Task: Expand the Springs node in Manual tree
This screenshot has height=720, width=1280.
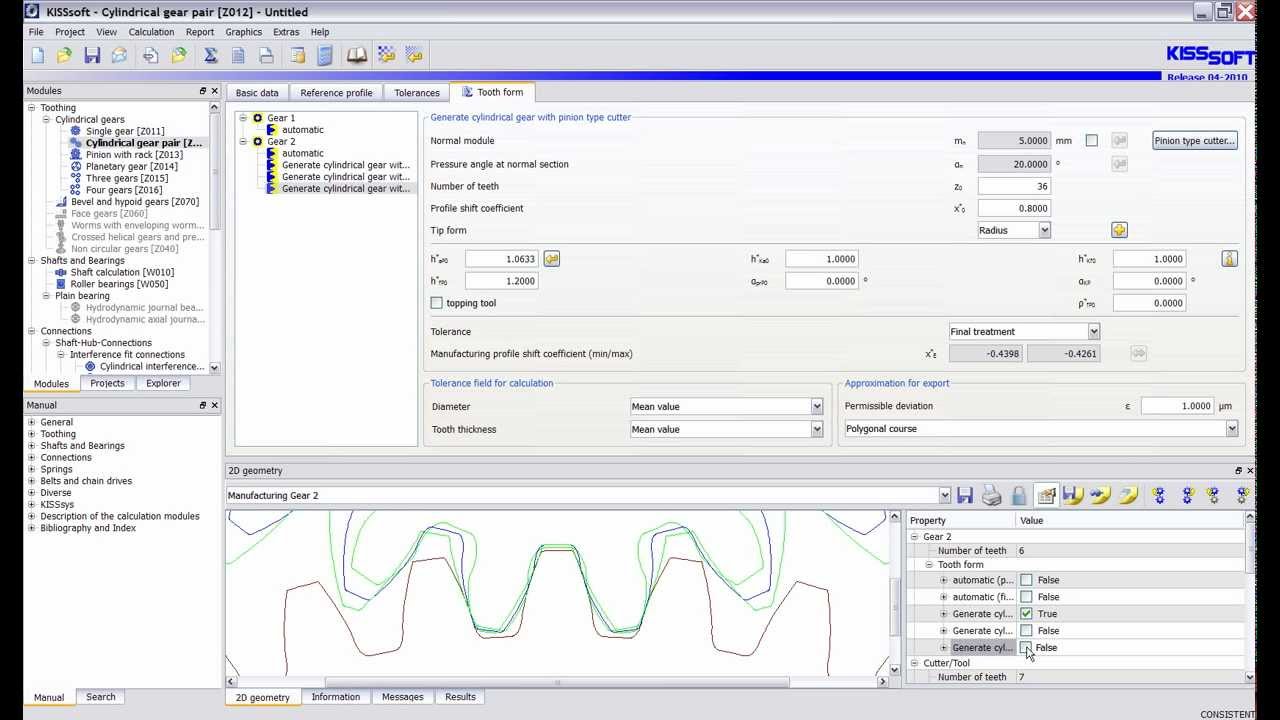Action: pyautogui.click(x=32, y=469)
